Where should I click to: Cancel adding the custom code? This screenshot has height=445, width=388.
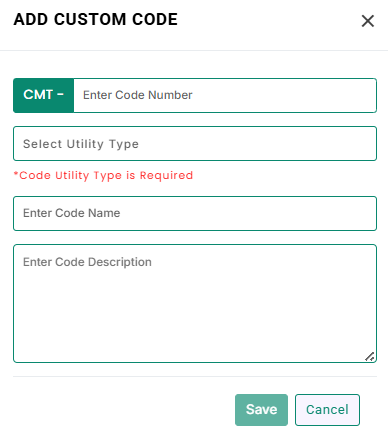[327, 410]
